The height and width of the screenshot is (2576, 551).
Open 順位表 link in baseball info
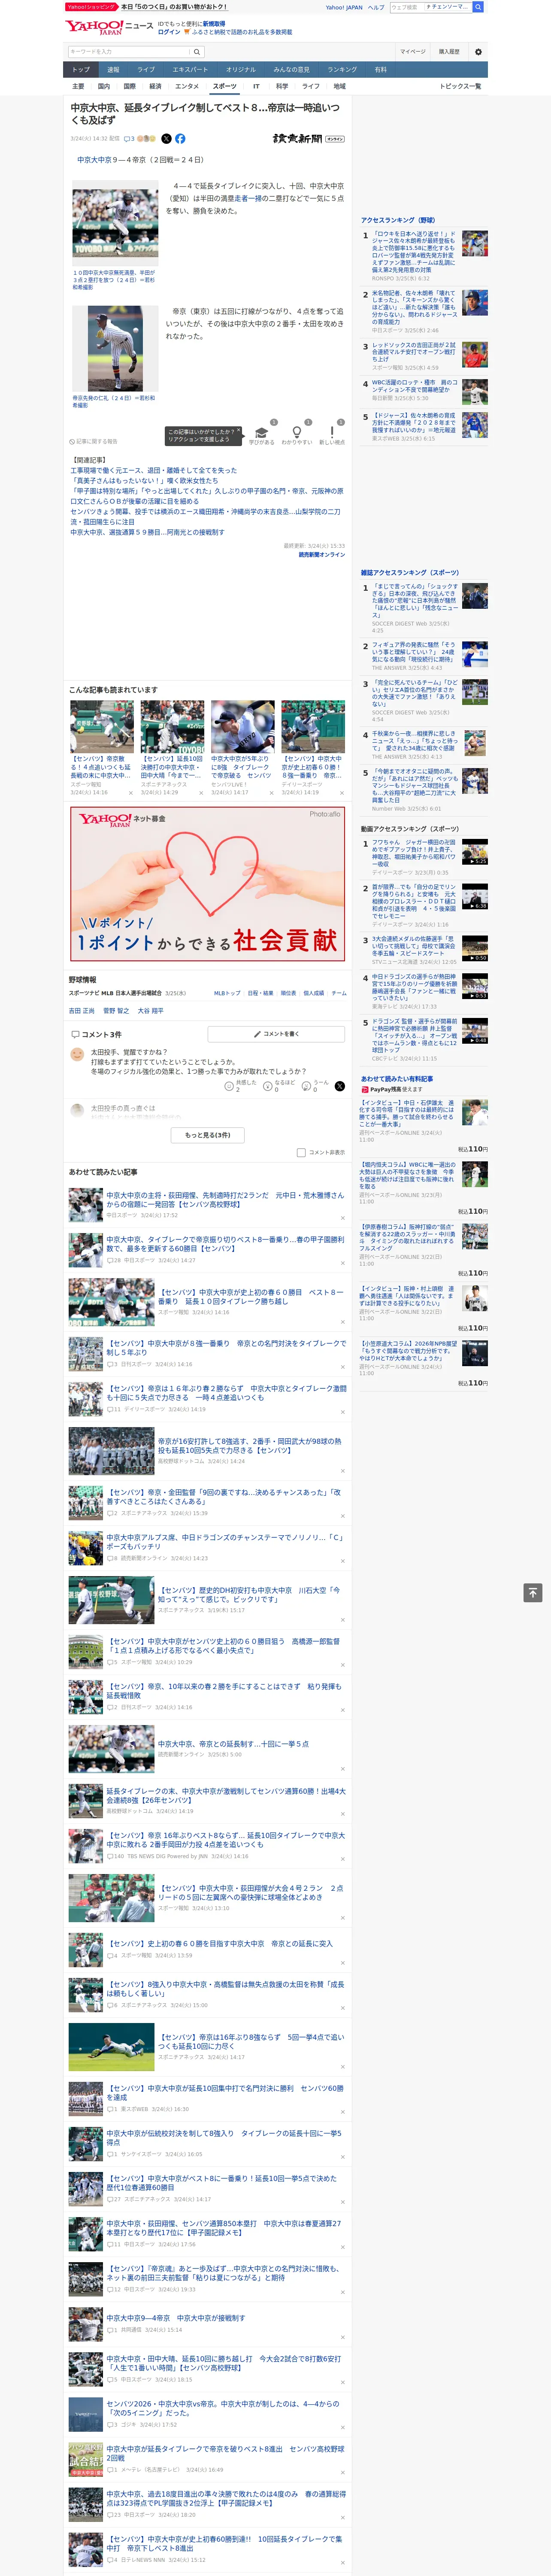pos(288,993)
